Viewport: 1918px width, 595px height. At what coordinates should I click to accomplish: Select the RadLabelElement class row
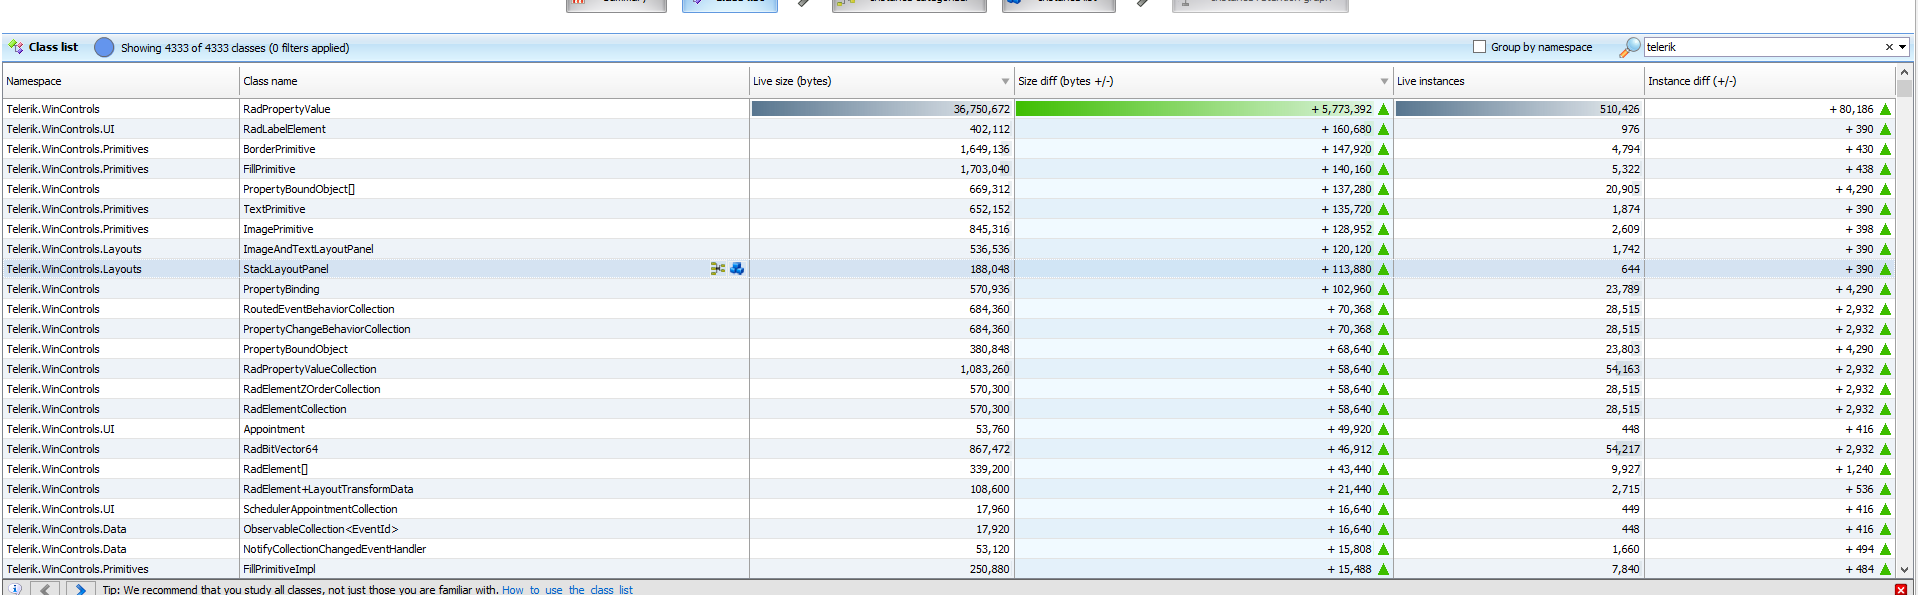948,129
